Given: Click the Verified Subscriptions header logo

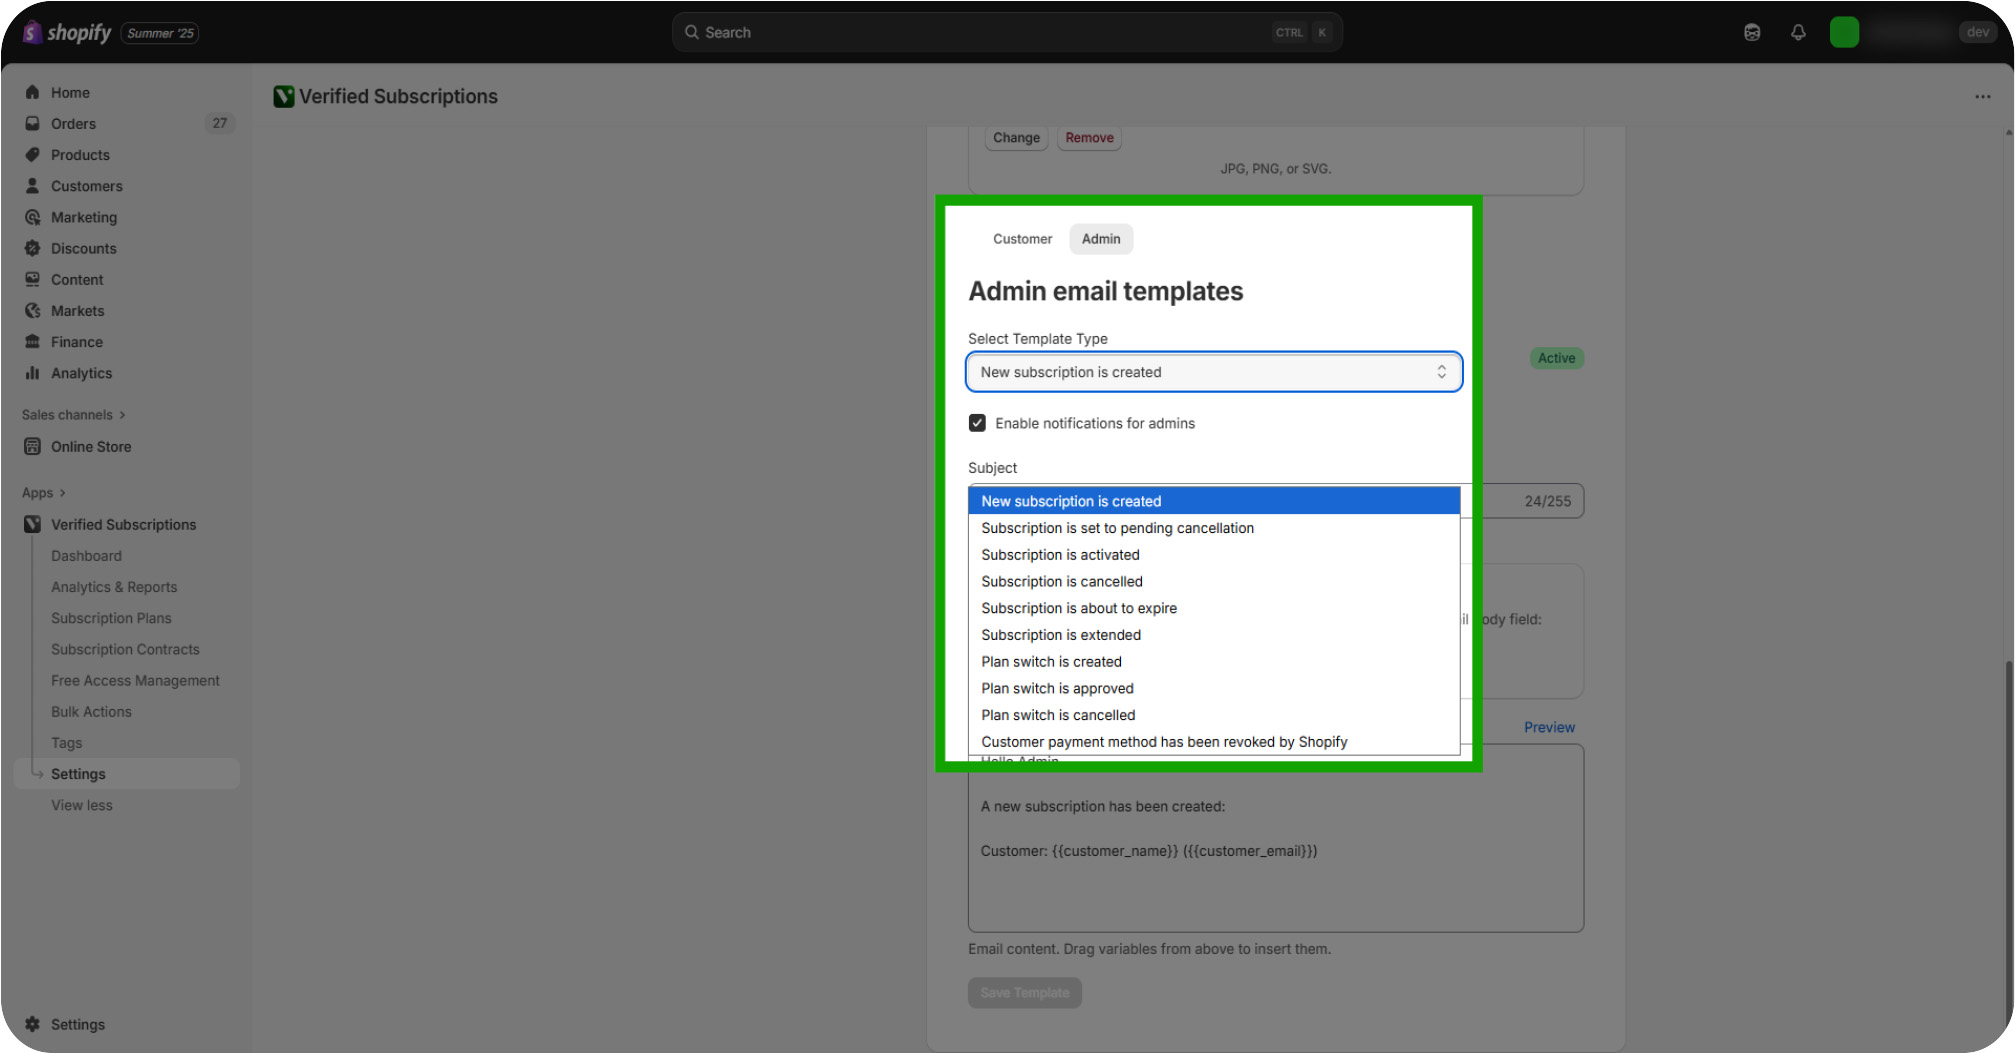Looking at the screenshot, I should [x=284, y=96].
